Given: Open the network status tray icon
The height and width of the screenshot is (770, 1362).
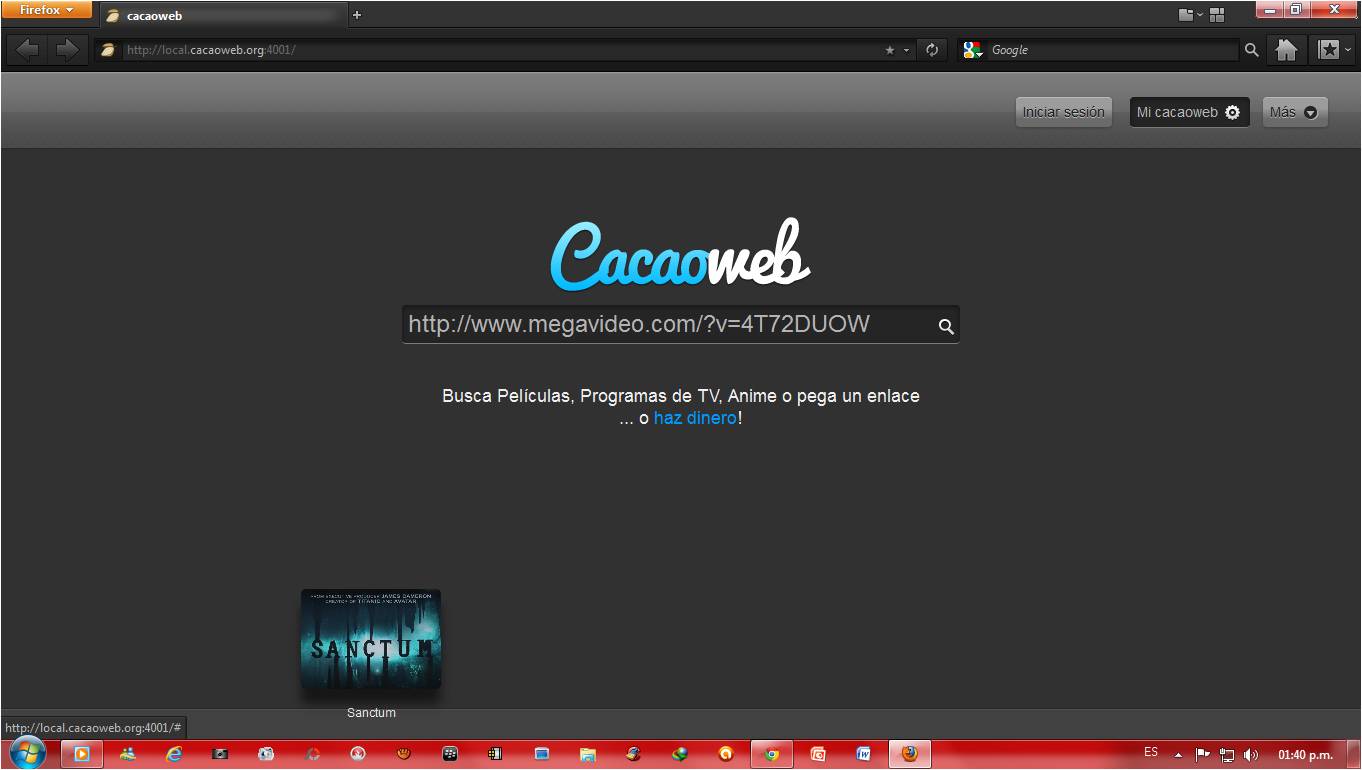Looking at the screenshot, I should click(1227, 755).
